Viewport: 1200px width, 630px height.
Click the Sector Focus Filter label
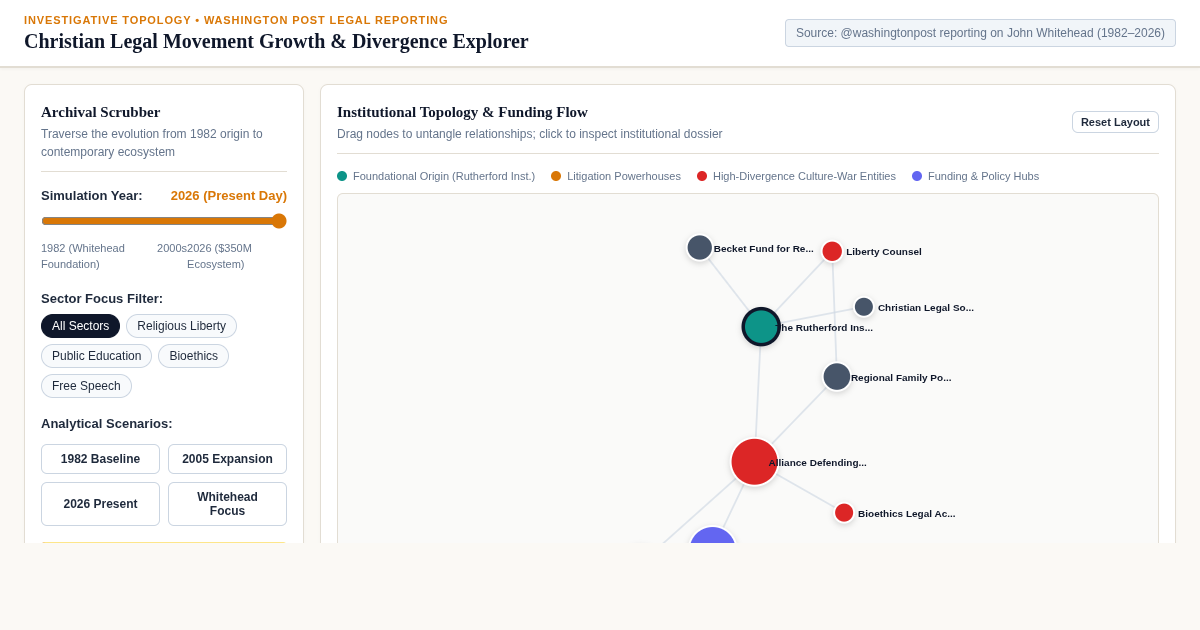(x=102, y=299)
